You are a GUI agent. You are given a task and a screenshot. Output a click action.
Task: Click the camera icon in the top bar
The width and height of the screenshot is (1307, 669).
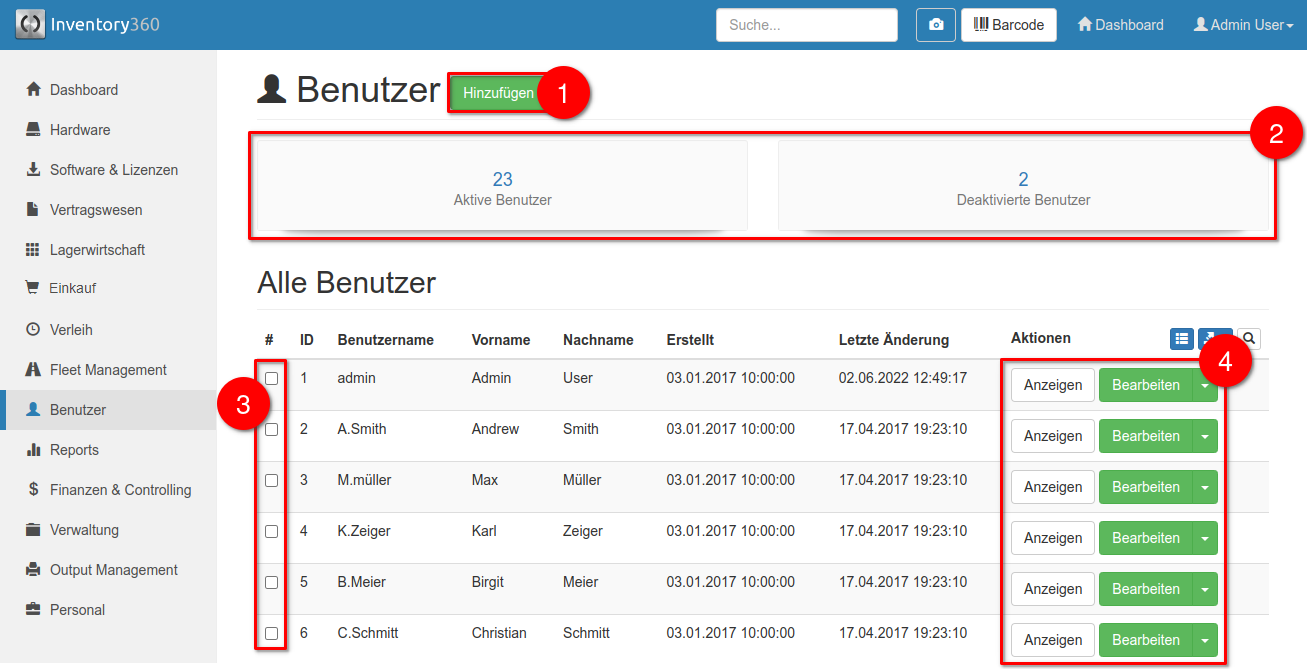pyautogui.click(x=935, y=24)
